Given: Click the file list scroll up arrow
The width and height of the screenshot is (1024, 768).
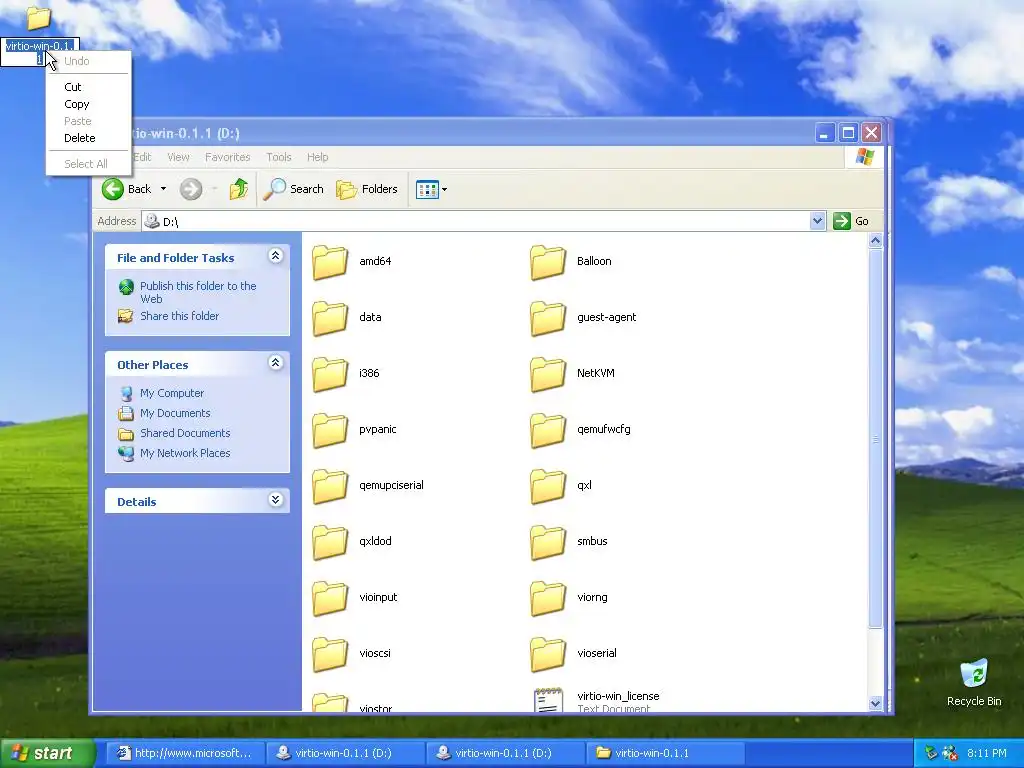Looking at the screenshot, I should 875,241.
